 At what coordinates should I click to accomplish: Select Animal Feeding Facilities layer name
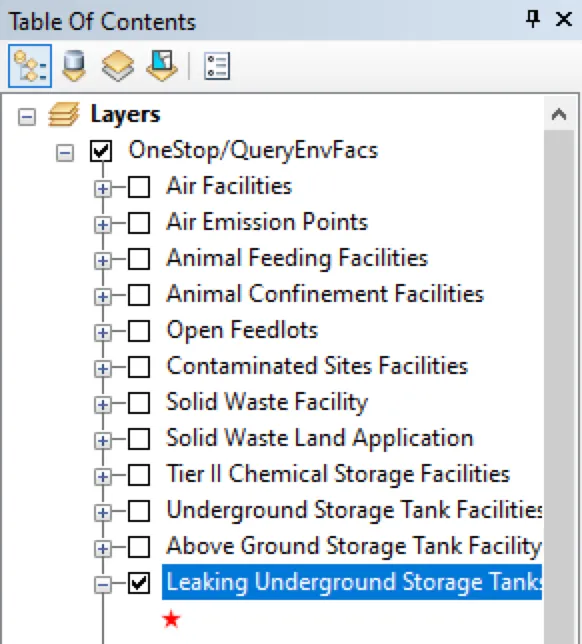[x=297, y=258]
